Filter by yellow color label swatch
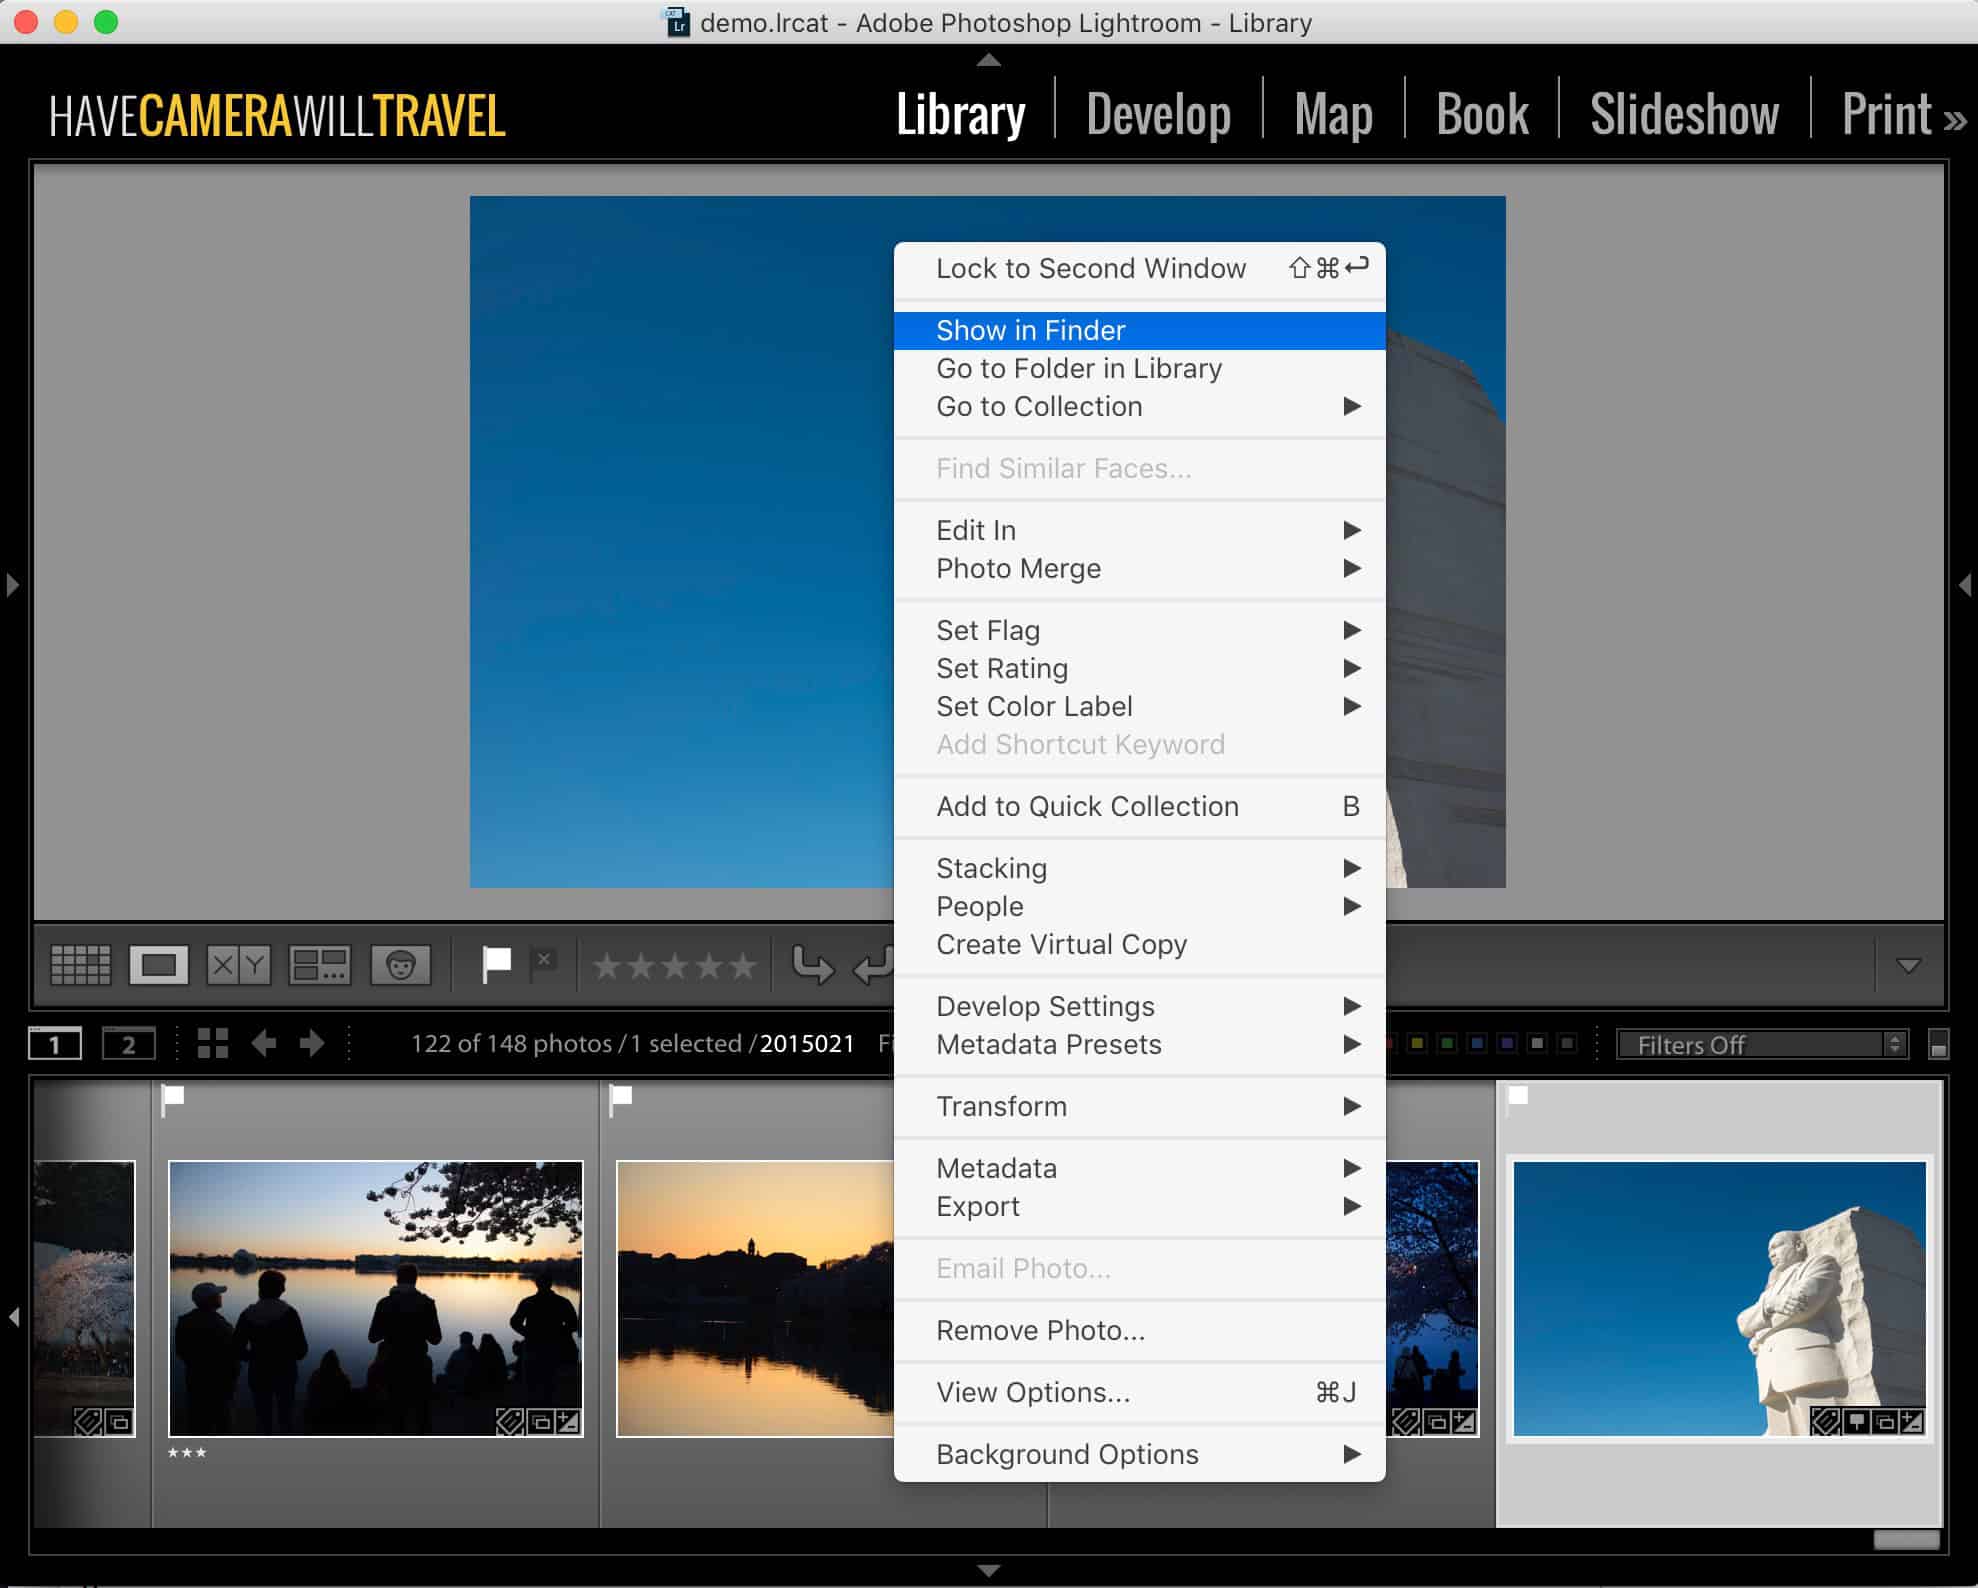The height and width of the screenshot is (1588, 1978). (1417, 1044)
